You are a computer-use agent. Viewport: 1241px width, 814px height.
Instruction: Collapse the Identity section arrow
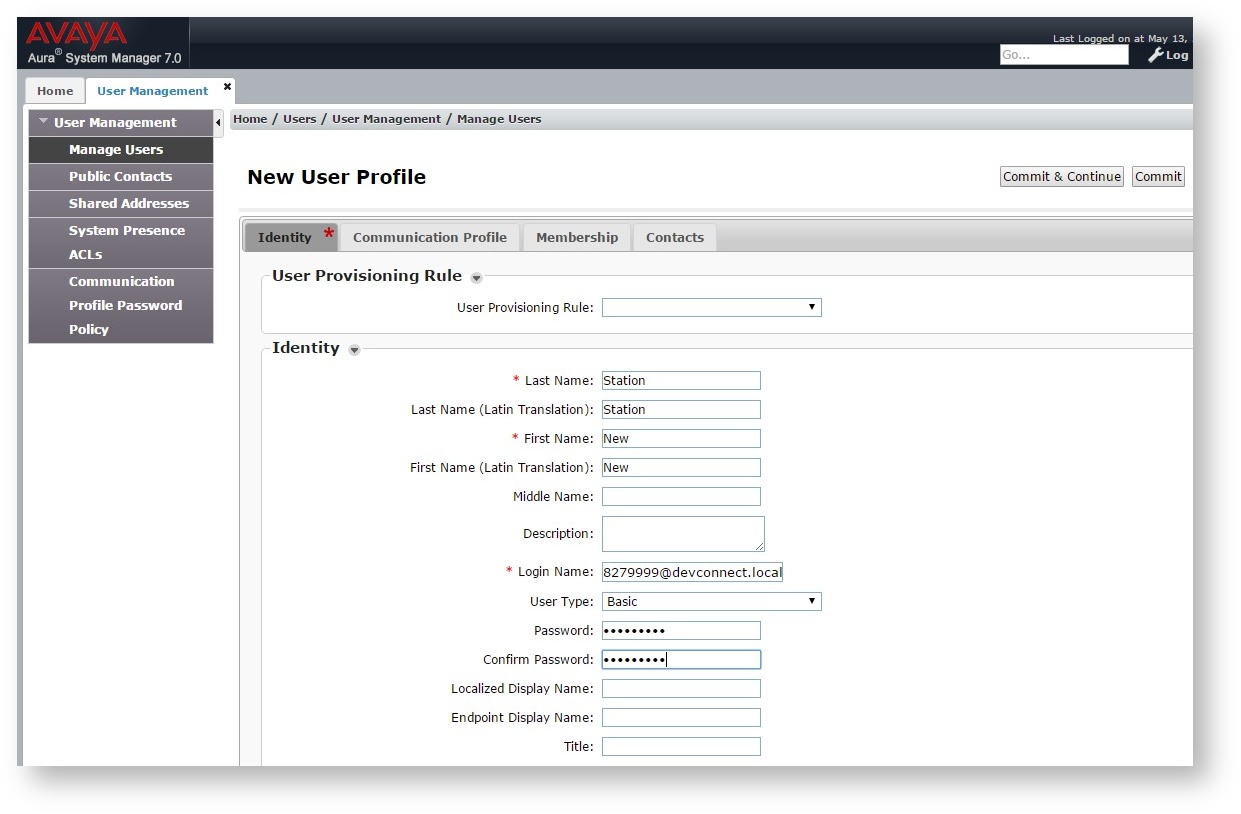[354, 350]
